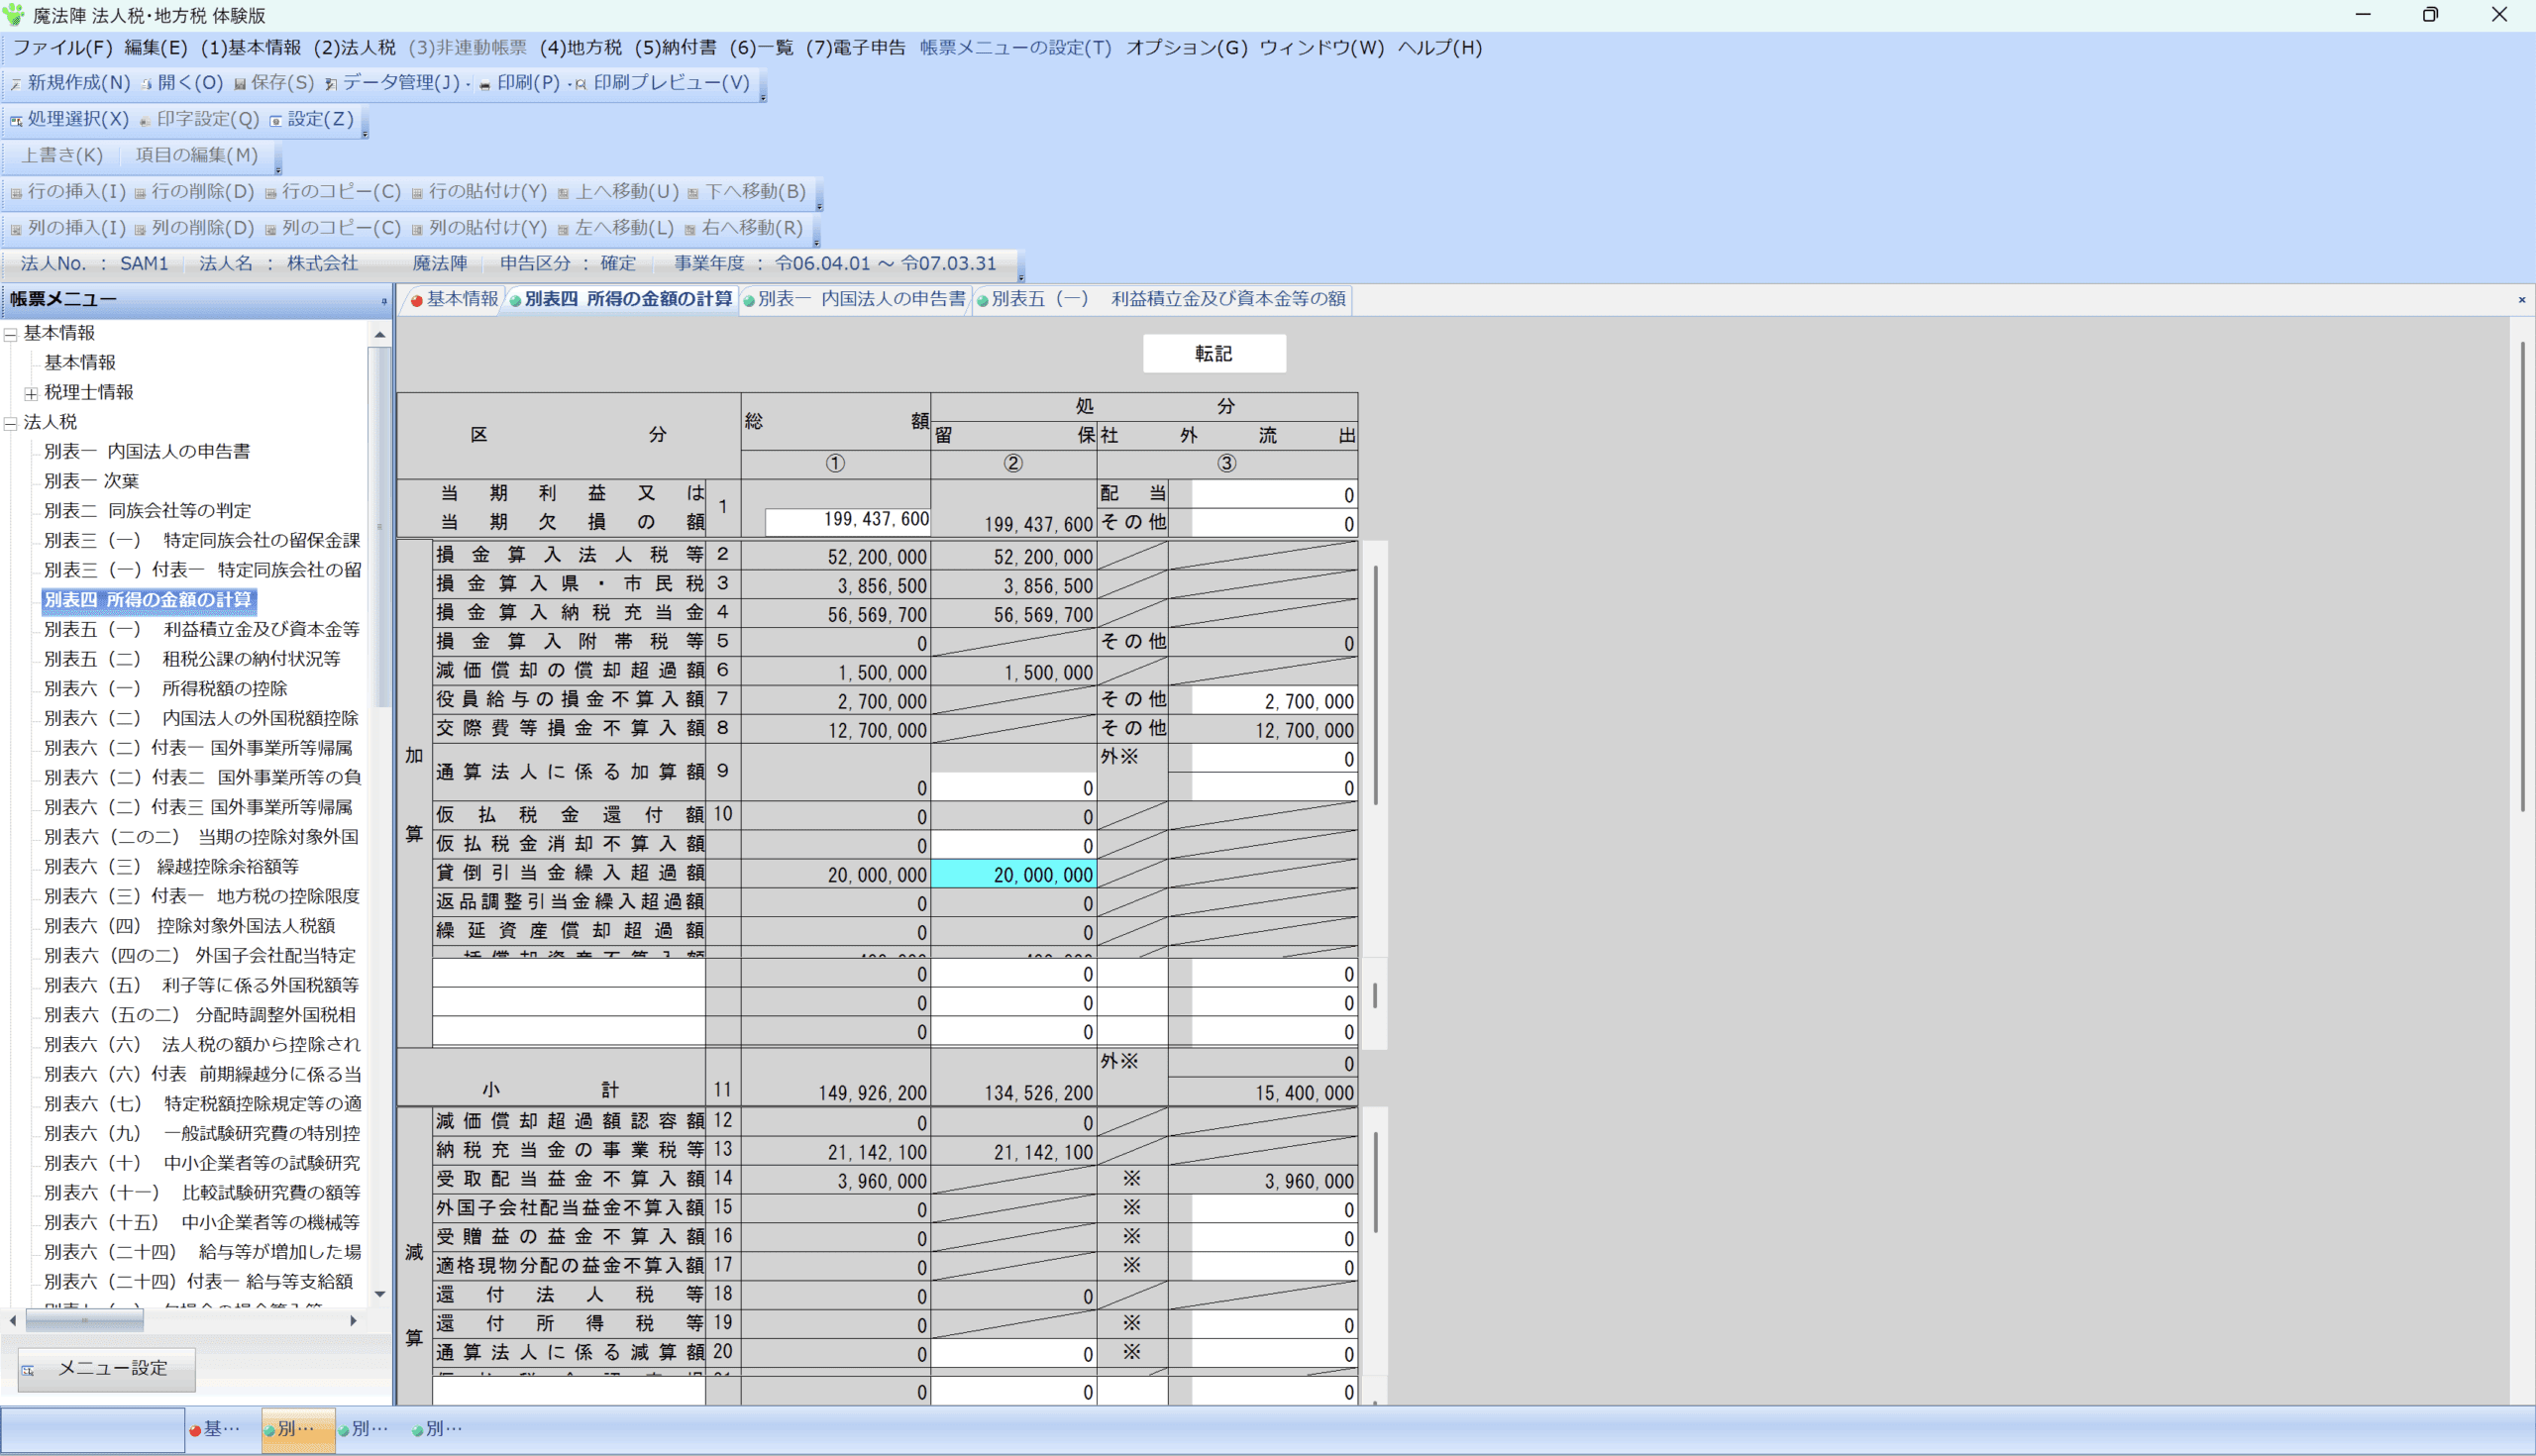Image resolution: width=2536 pixels, height=1456 pixels.
Task: Click 列のコピー(C) toolbar item
Action: 332,228
